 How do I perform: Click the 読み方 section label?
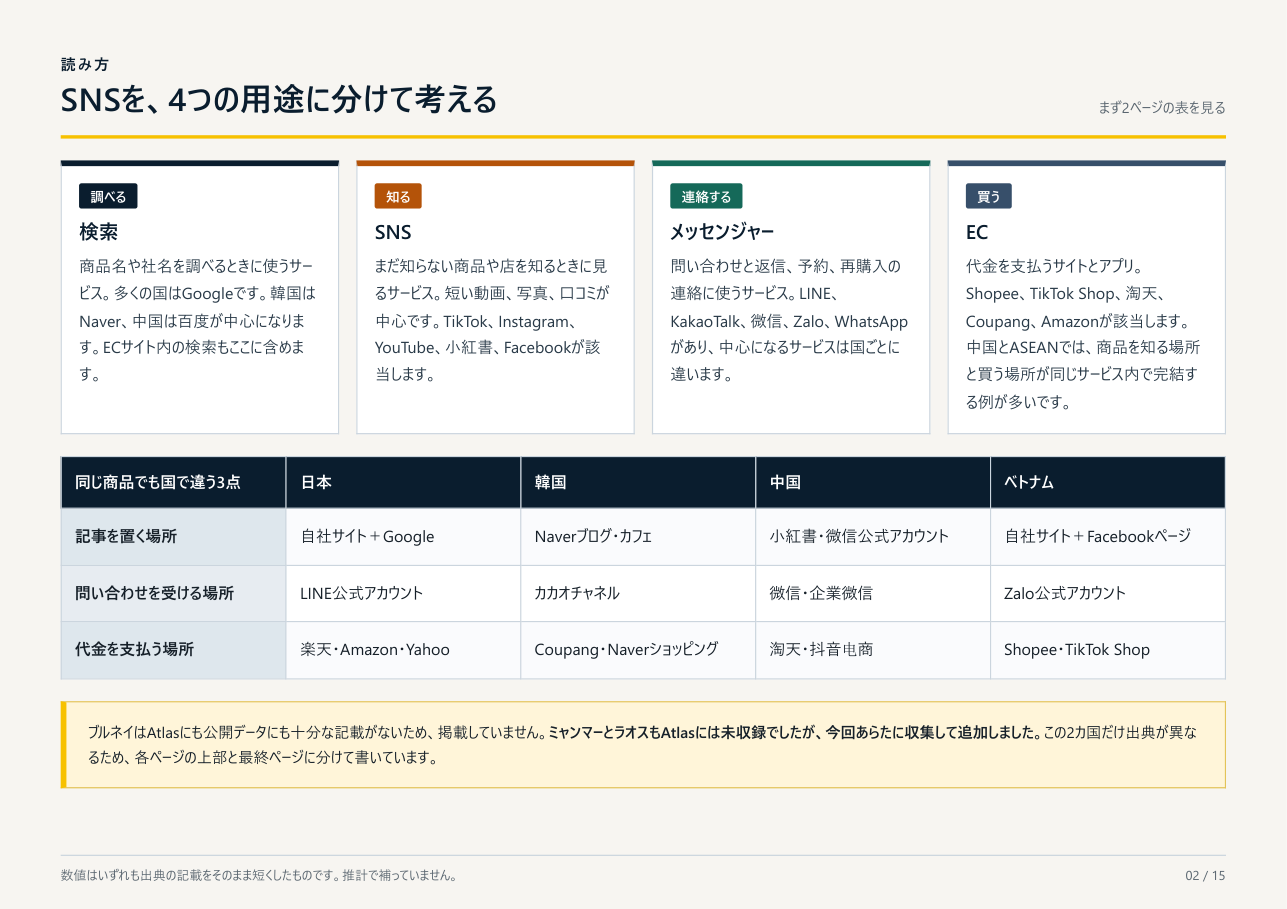point(85,64)
